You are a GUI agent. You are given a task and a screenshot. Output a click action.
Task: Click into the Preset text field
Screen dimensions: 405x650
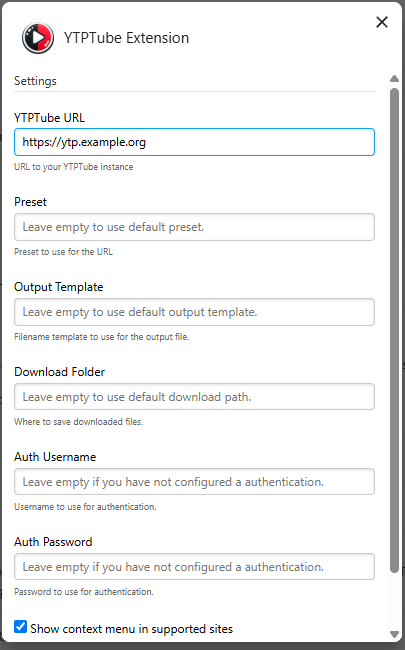click(x=194, y=227)
